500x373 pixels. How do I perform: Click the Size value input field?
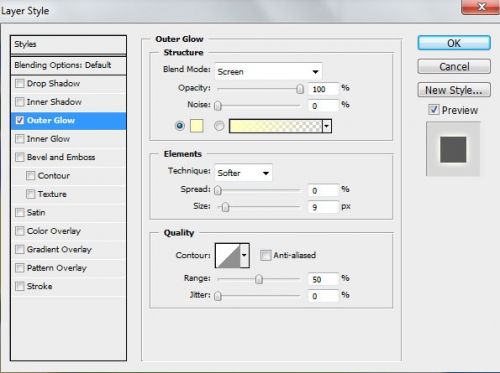click(x=323, y=207)
